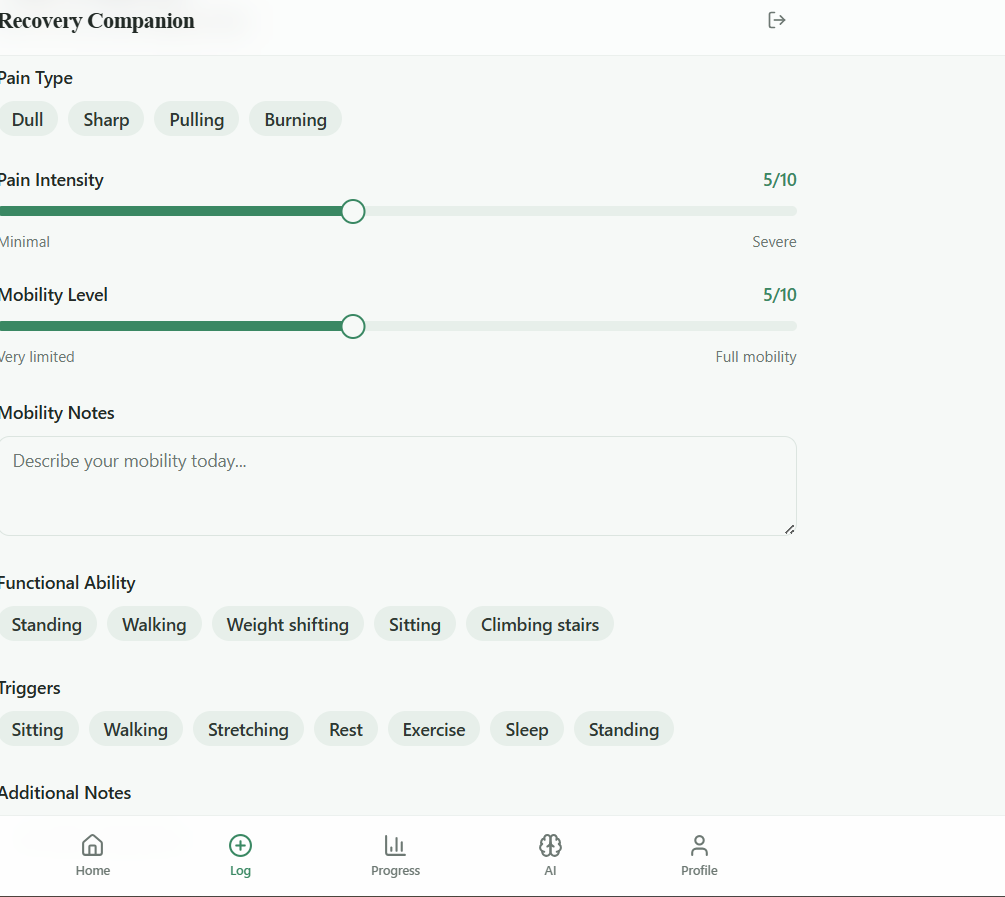Open the Profile person icon
Image resolution: width=1005 pixels, height=897 pixels.
[x=699, y=845]
